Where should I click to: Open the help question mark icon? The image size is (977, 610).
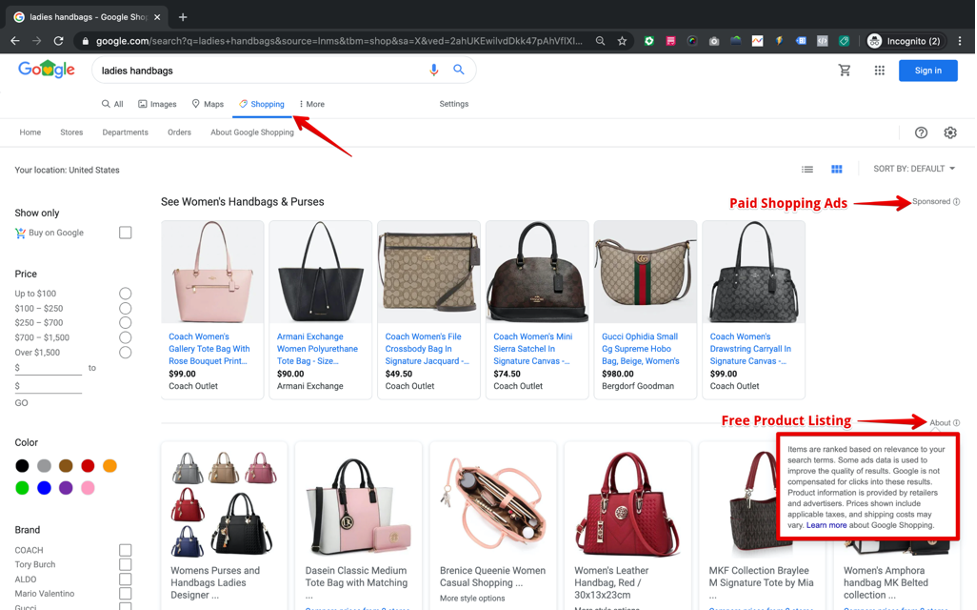tap(921, 133)
